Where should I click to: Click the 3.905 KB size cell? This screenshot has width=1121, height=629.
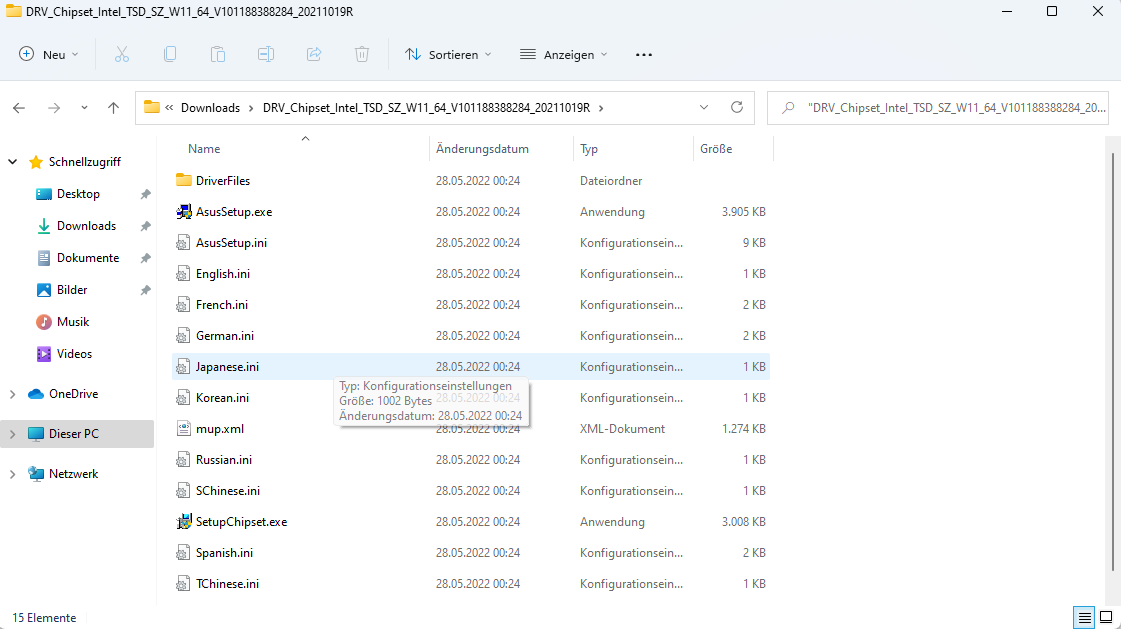tap(744, 212)
